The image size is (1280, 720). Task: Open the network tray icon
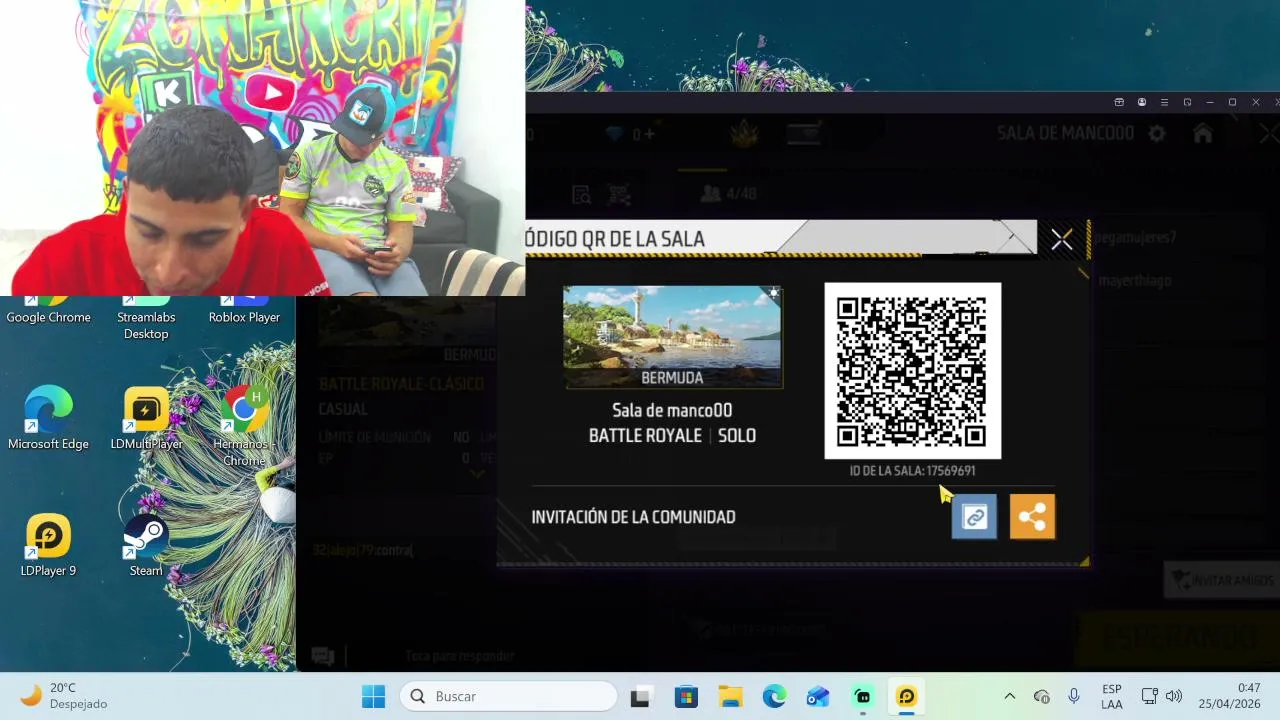point(1149,696)
